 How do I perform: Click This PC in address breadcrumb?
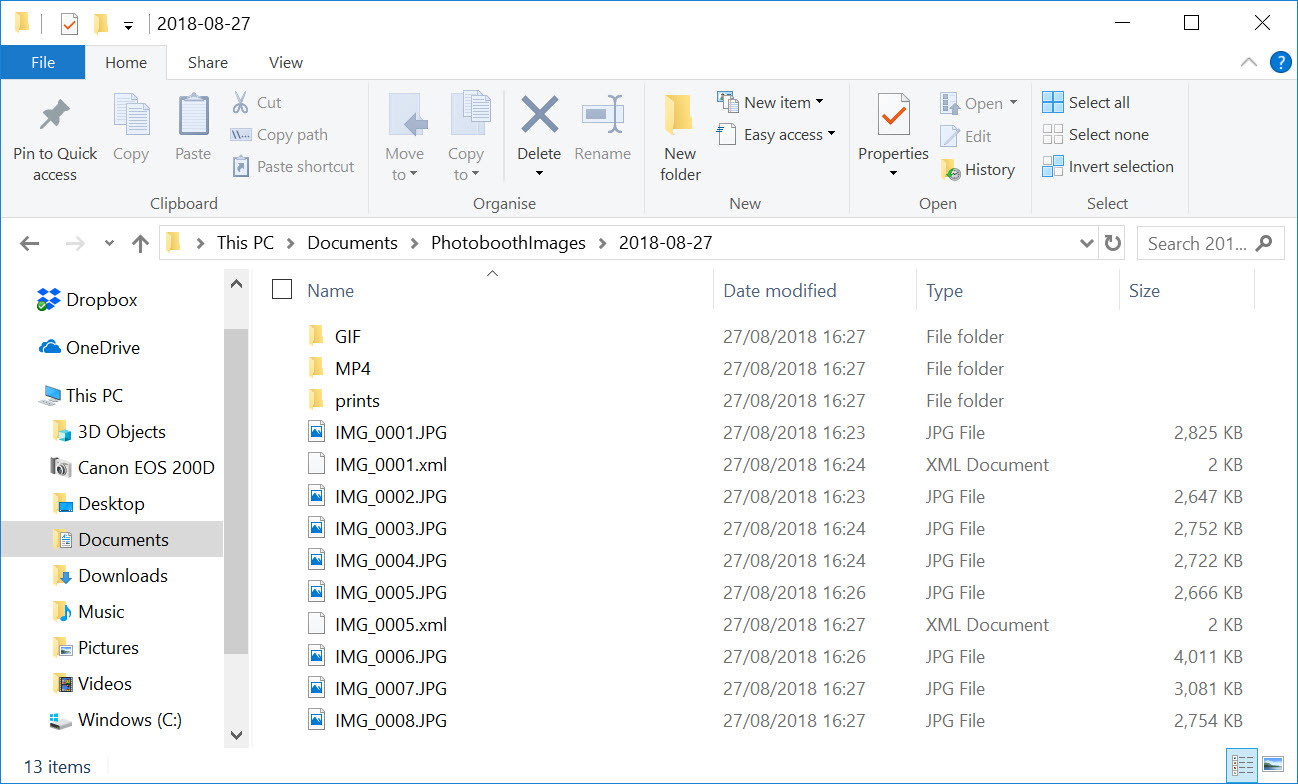246,243
